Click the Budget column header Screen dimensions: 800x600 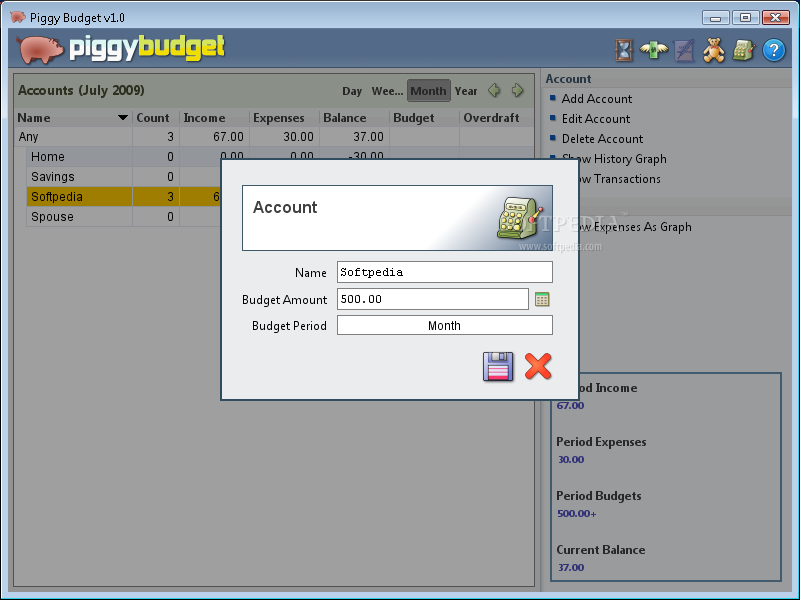424,118
